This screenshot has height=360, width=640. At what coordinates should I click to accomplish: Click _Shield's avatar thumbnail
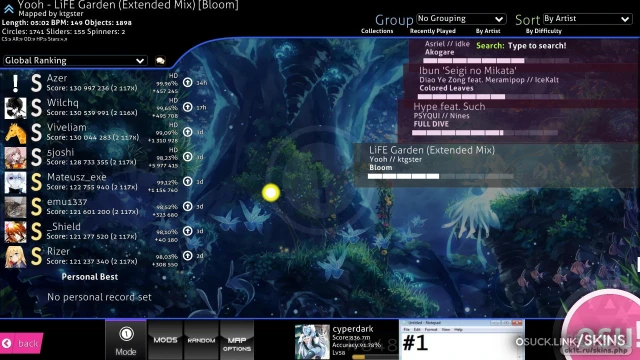(15, 232)
